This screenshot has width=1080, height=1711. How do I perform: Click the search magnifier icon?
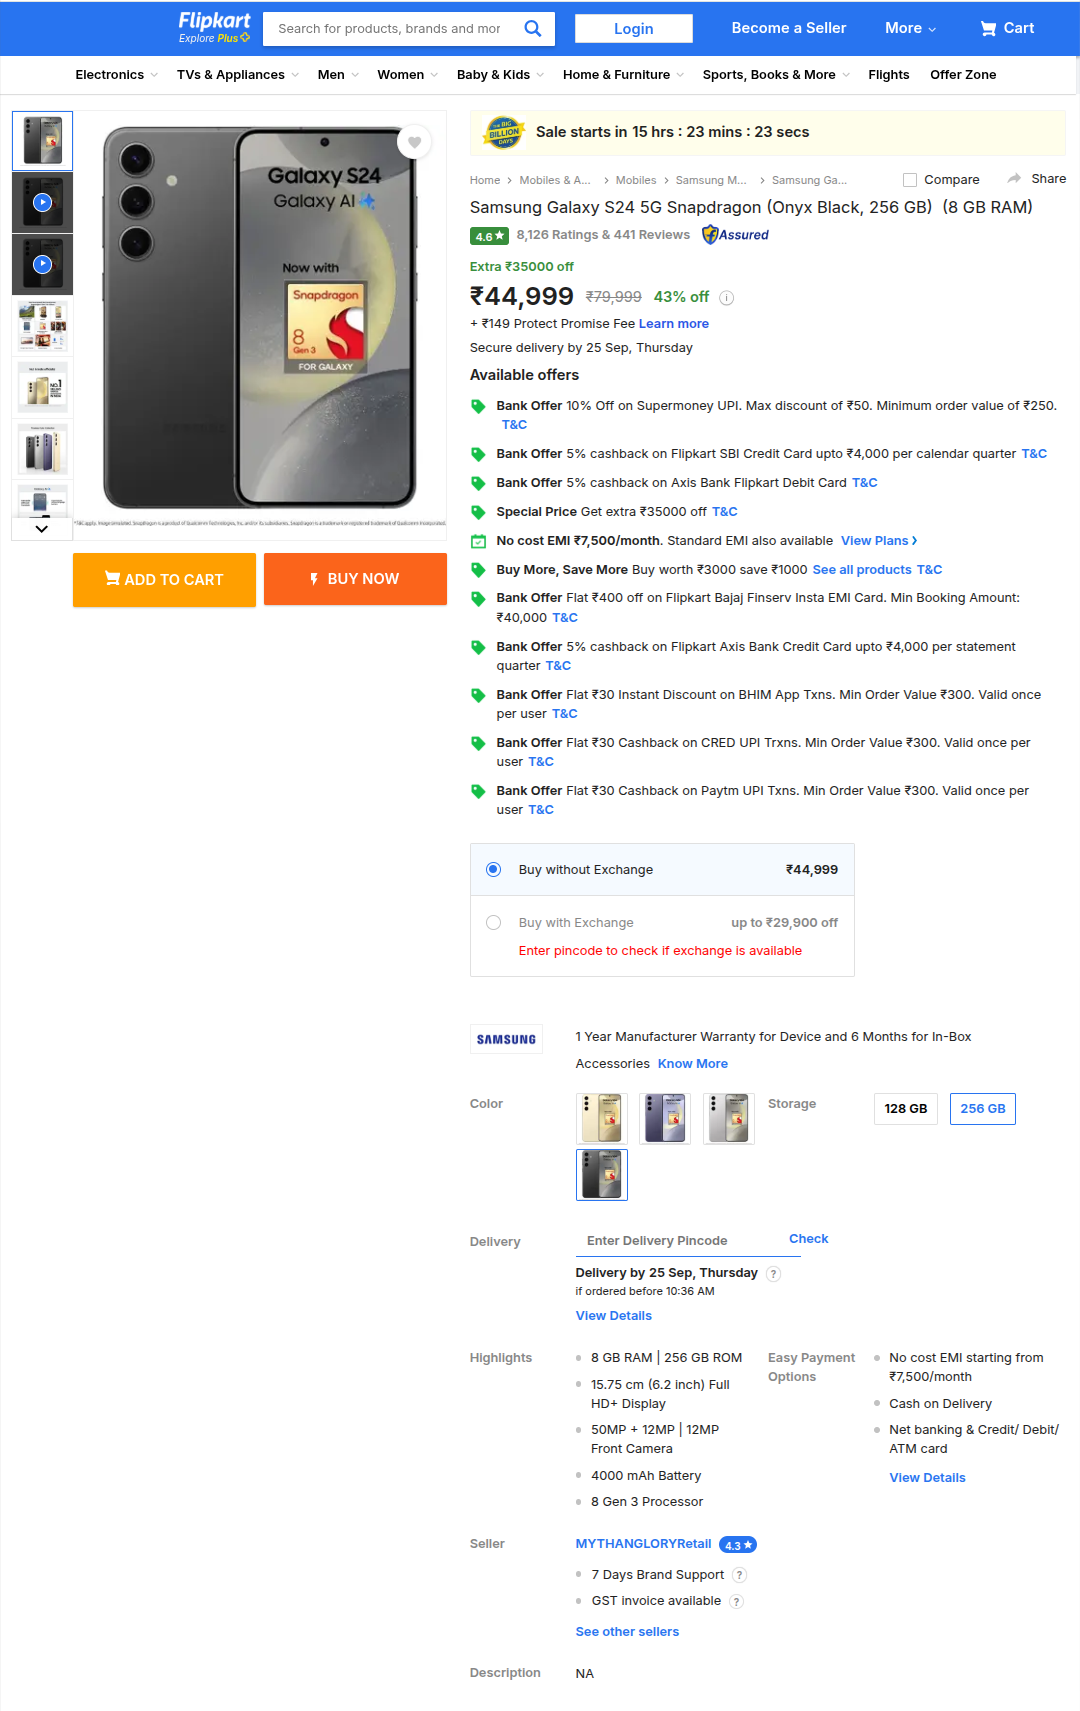tap(533, 28)
